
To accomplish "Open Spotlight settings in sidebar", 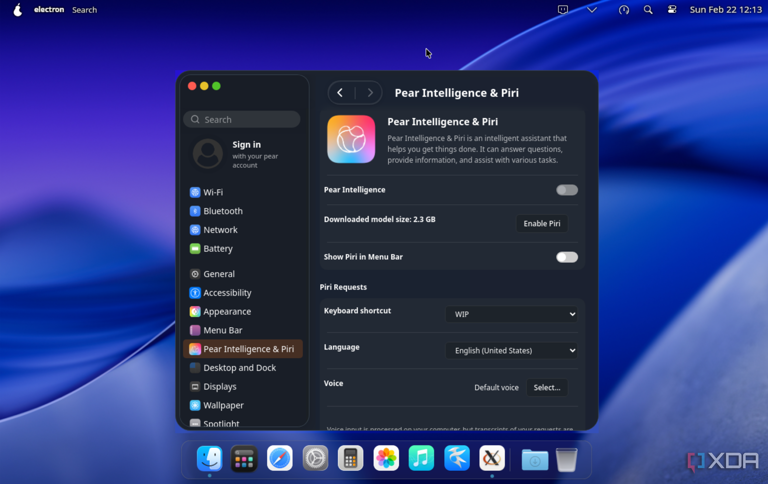I will pos(243,423).
